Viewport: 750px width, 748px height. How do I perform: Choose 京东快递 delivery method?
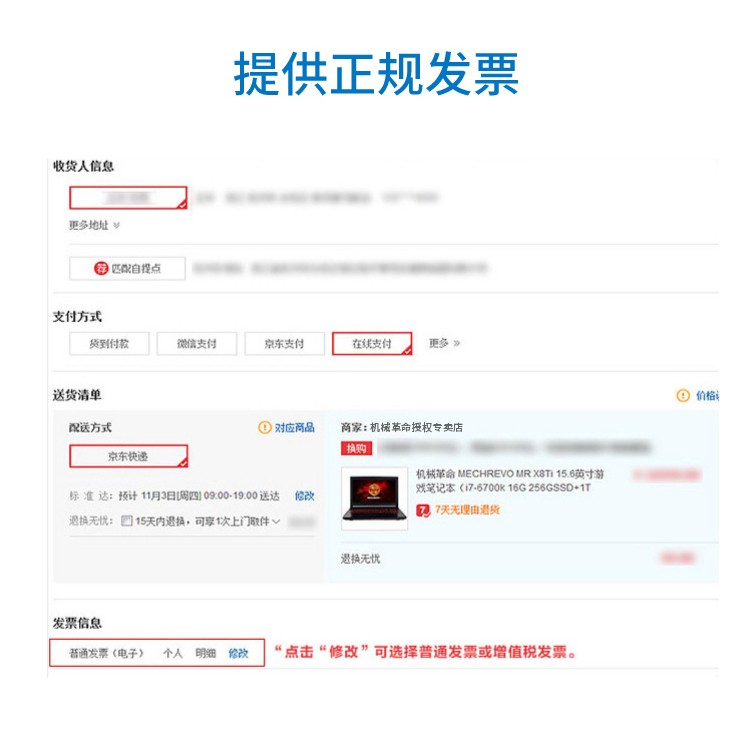pyautogui.click(x=128, y=456)
